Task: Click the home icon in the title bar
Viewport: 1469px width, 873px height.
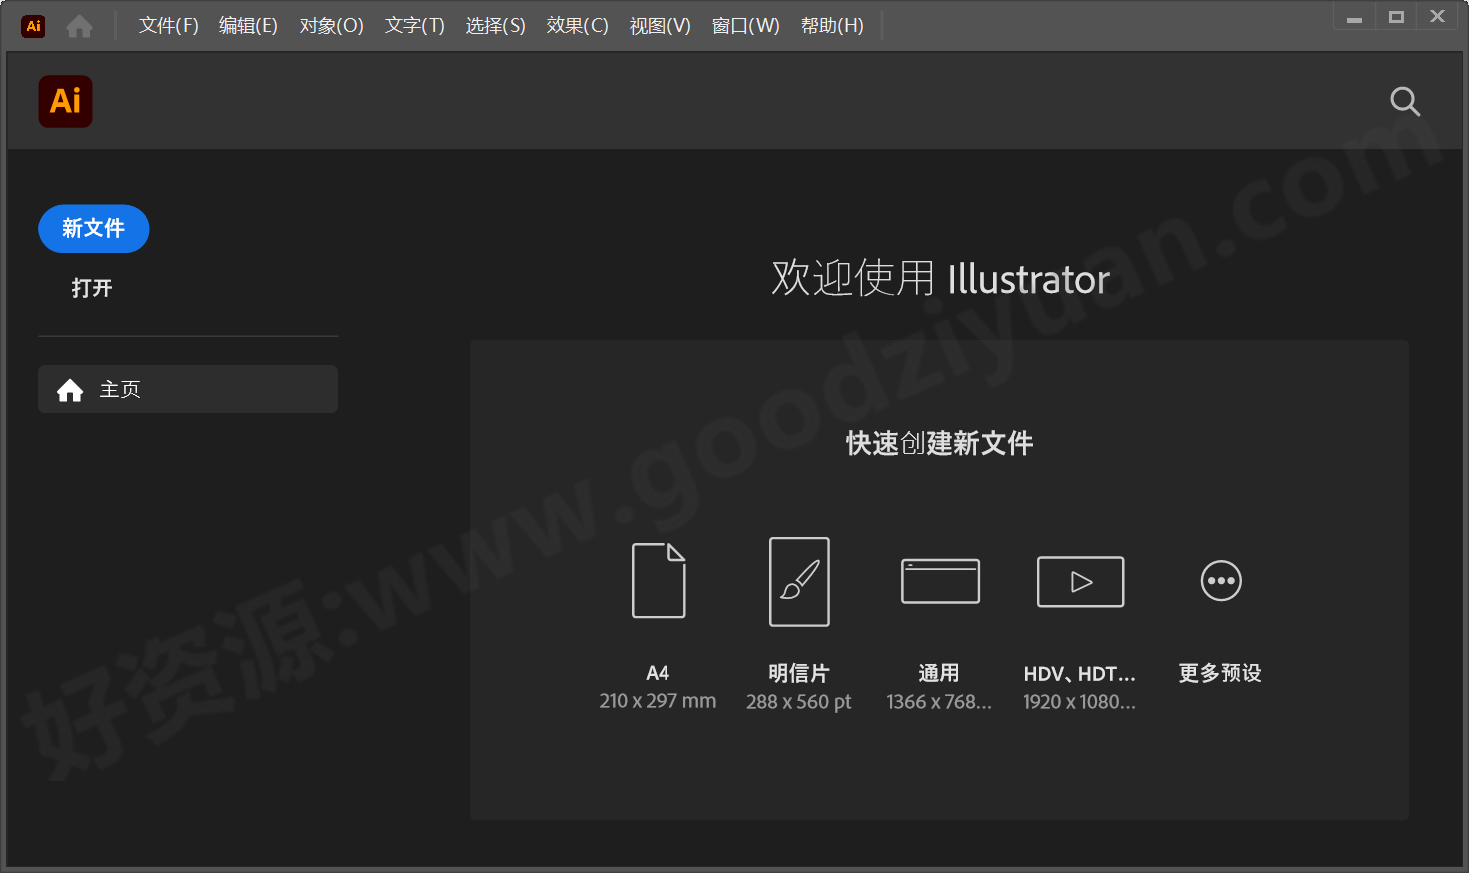Action: tap(79, 25)
